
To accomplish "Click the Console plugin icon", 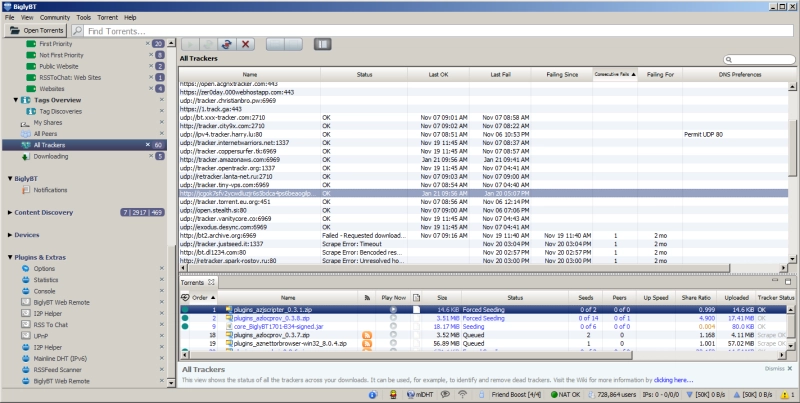I will point(26,291).
